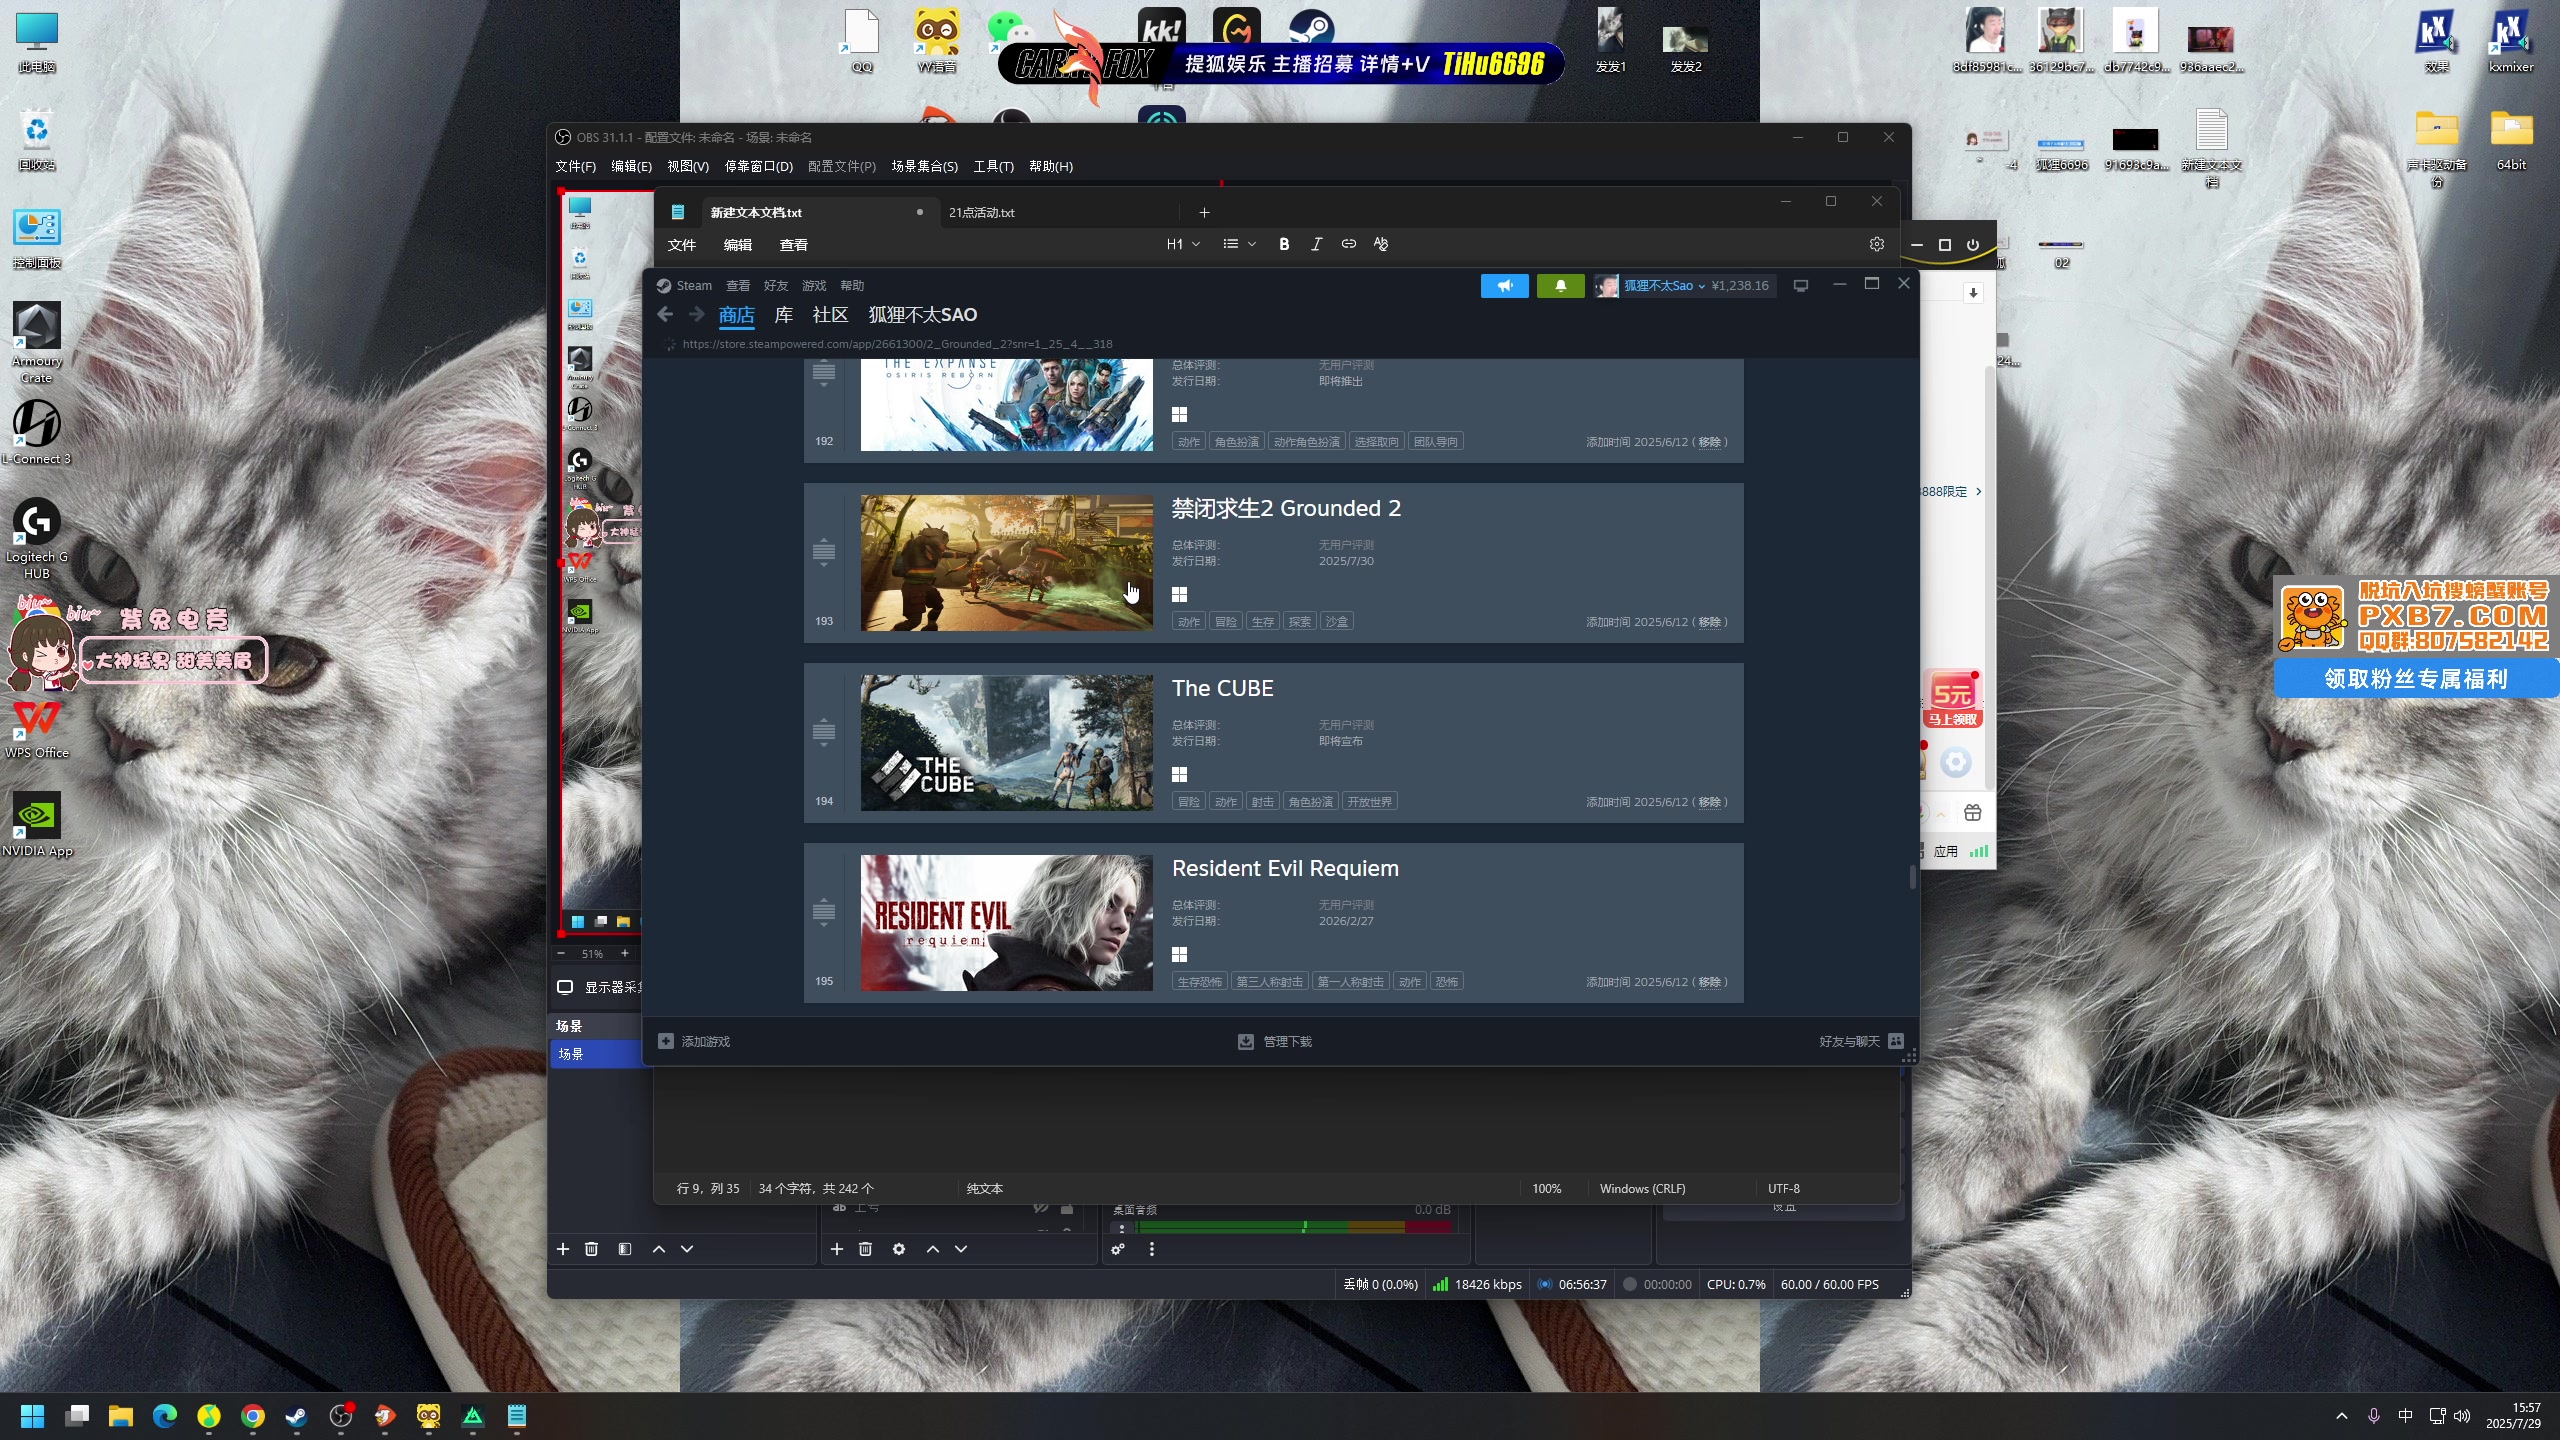
Task: Click the Steam store URL address bar
Action: [x=897, y=344]
